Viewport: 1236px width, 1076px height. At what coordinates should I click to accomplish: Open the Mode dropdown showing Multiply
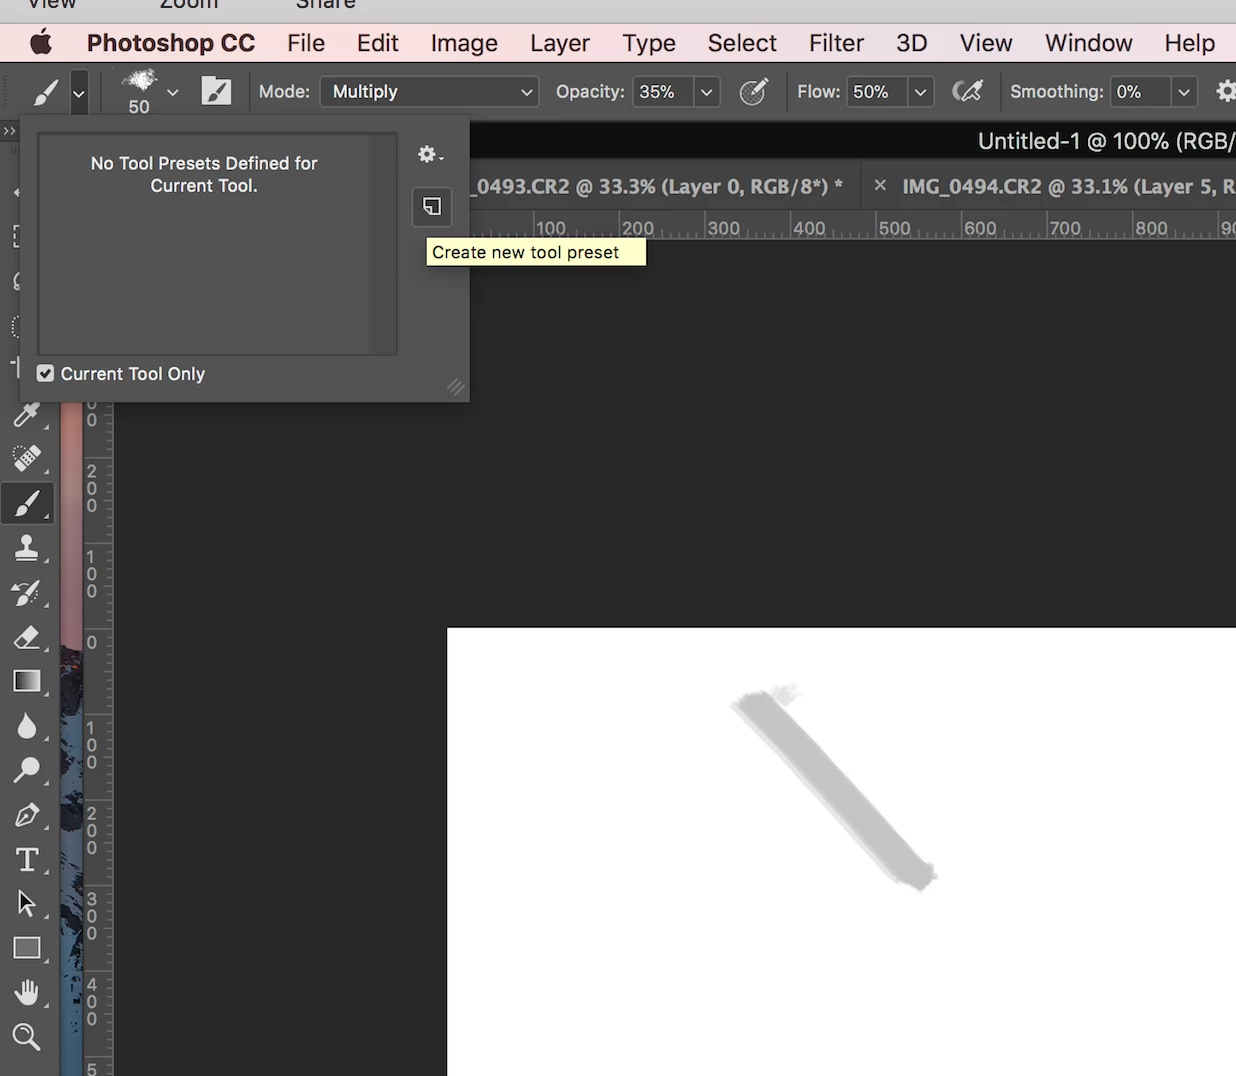point(430,92)
